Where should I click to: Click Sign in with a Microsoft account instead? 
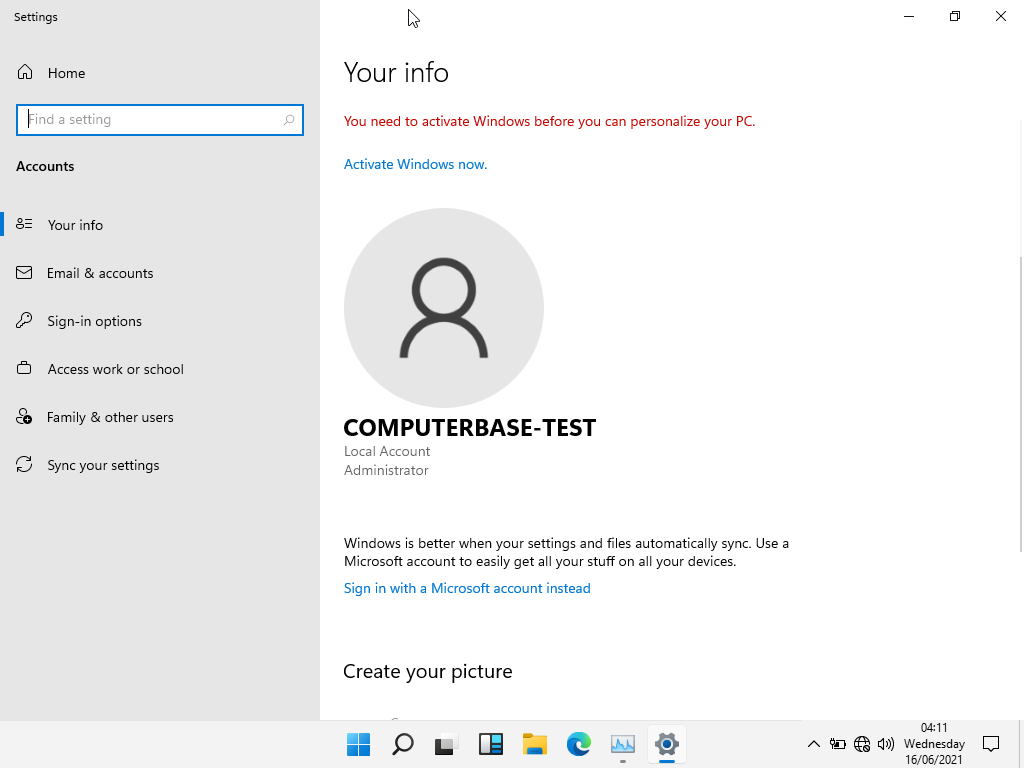pos(467,588)
